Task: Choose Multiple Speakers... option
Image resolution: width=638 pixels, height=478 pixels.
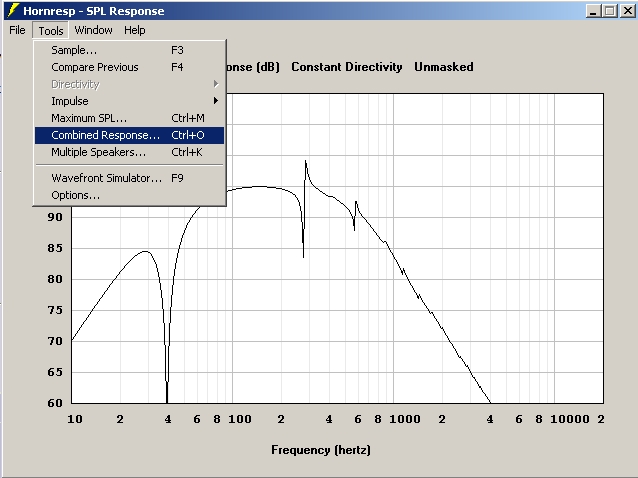Action: click(x=129, y=152)
